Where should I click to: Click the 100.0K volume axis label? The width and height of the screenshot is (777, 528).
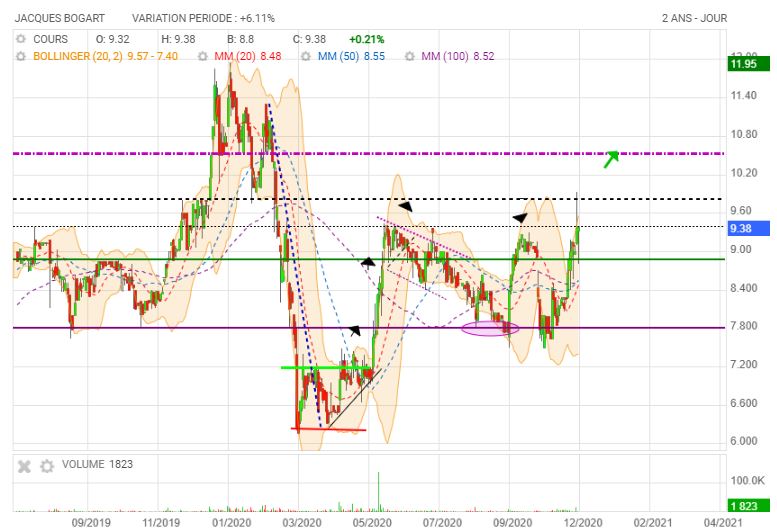(x=747, y=480)
